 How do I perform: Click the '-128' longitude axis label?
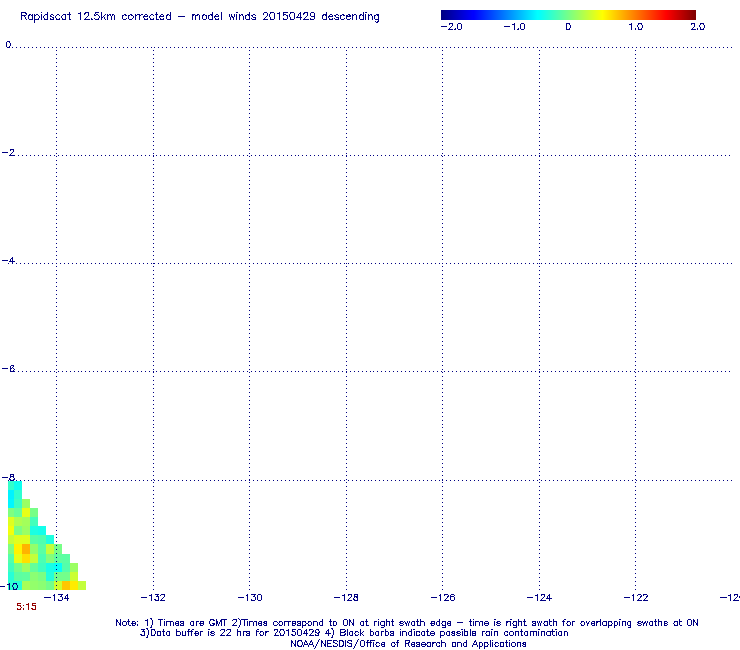coord(346,598)
